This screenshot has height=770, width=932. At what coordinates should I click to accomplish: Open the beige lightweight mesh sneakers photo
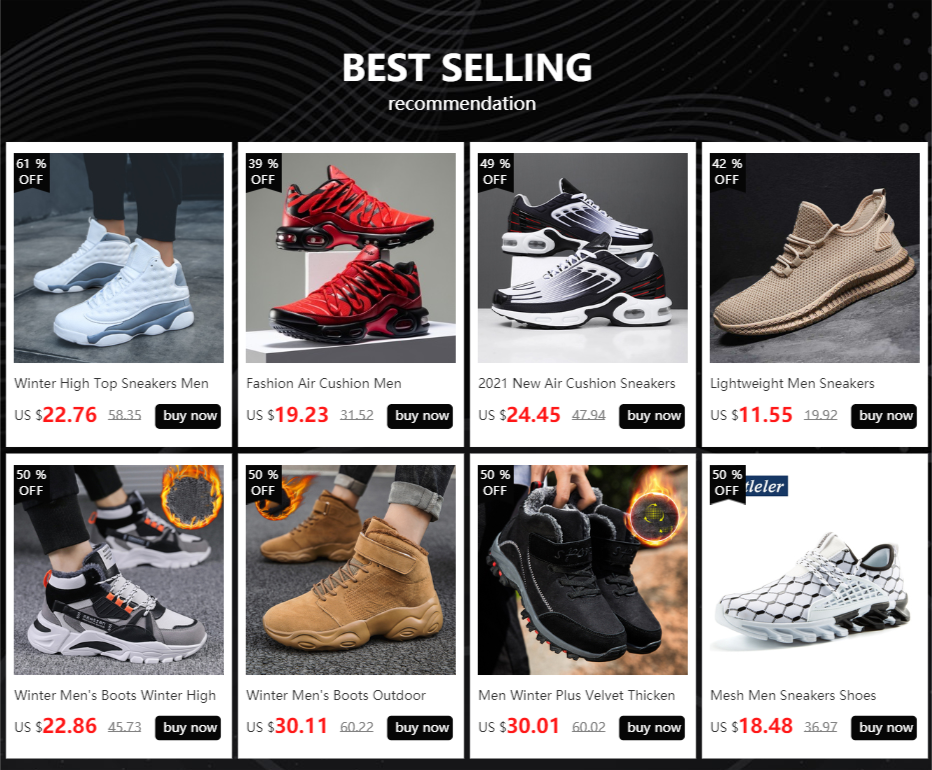pos(815,257)
